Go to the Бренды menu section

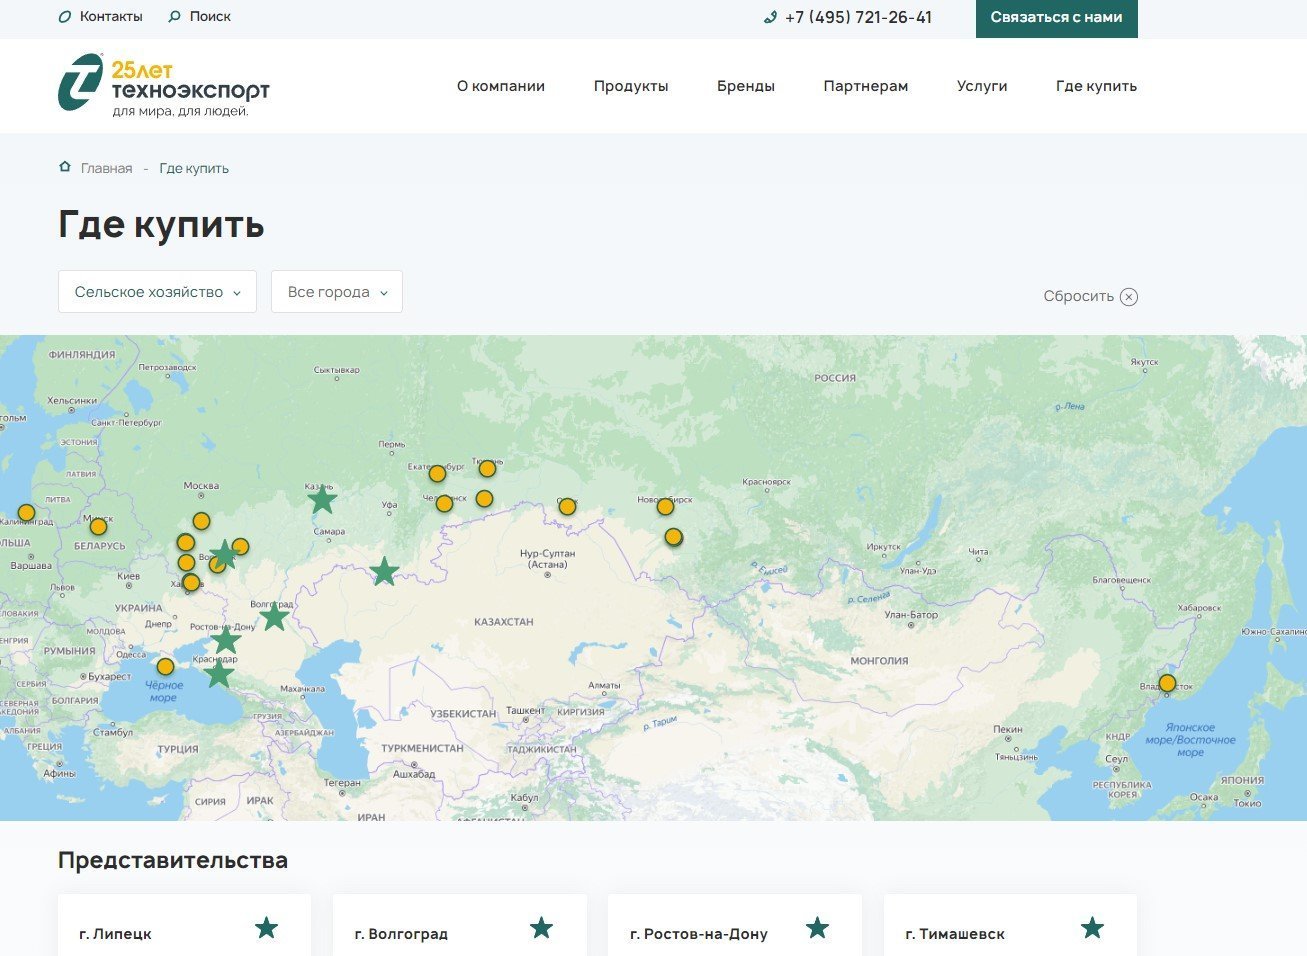pos(745,86)
